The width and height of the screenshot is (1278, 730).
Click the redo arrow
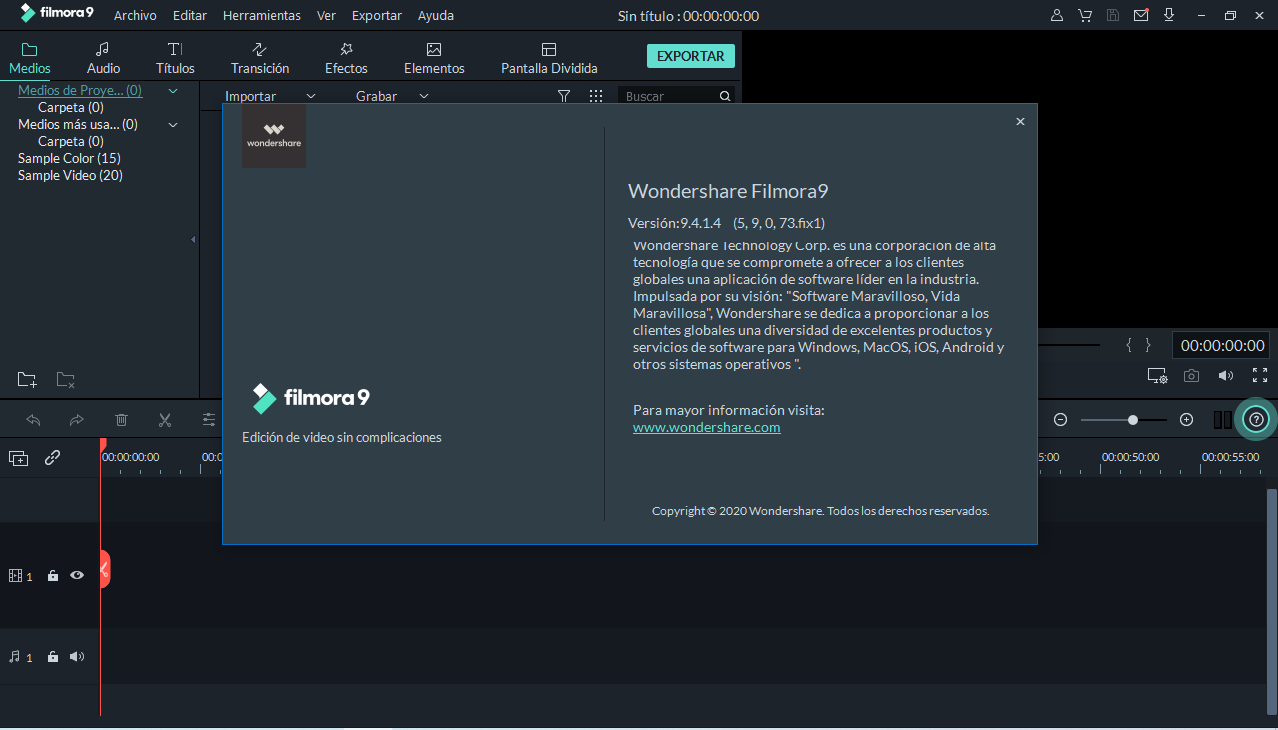[x=77, y=420]
